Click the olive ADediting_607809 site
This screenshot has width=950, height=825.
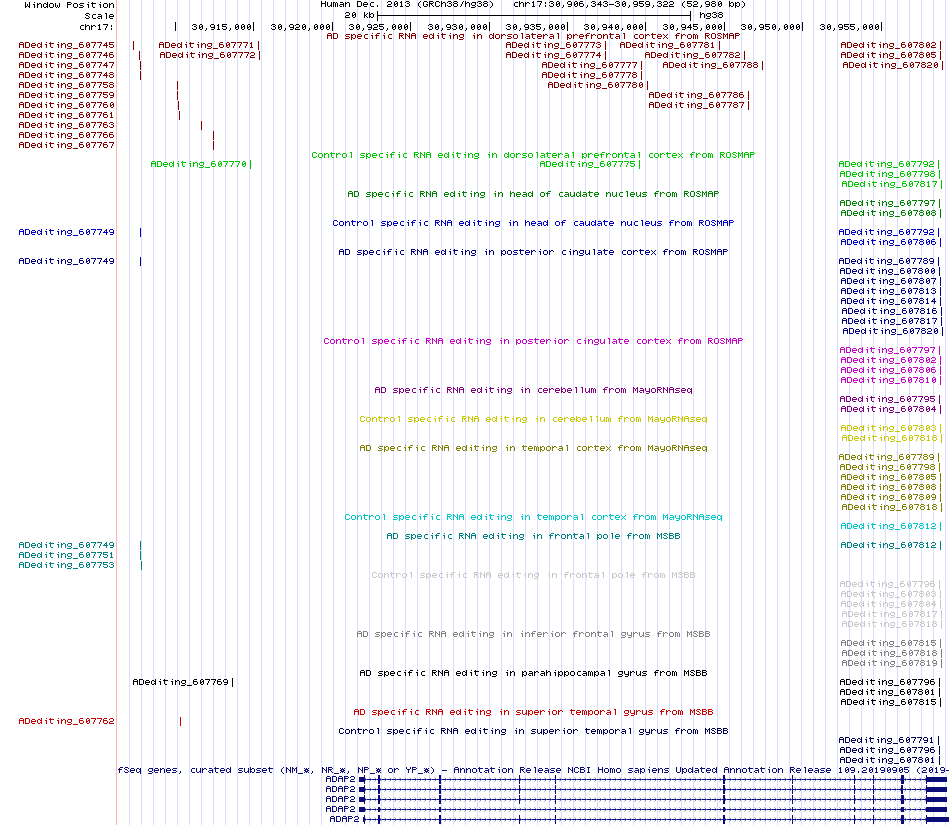pos(891,497)
